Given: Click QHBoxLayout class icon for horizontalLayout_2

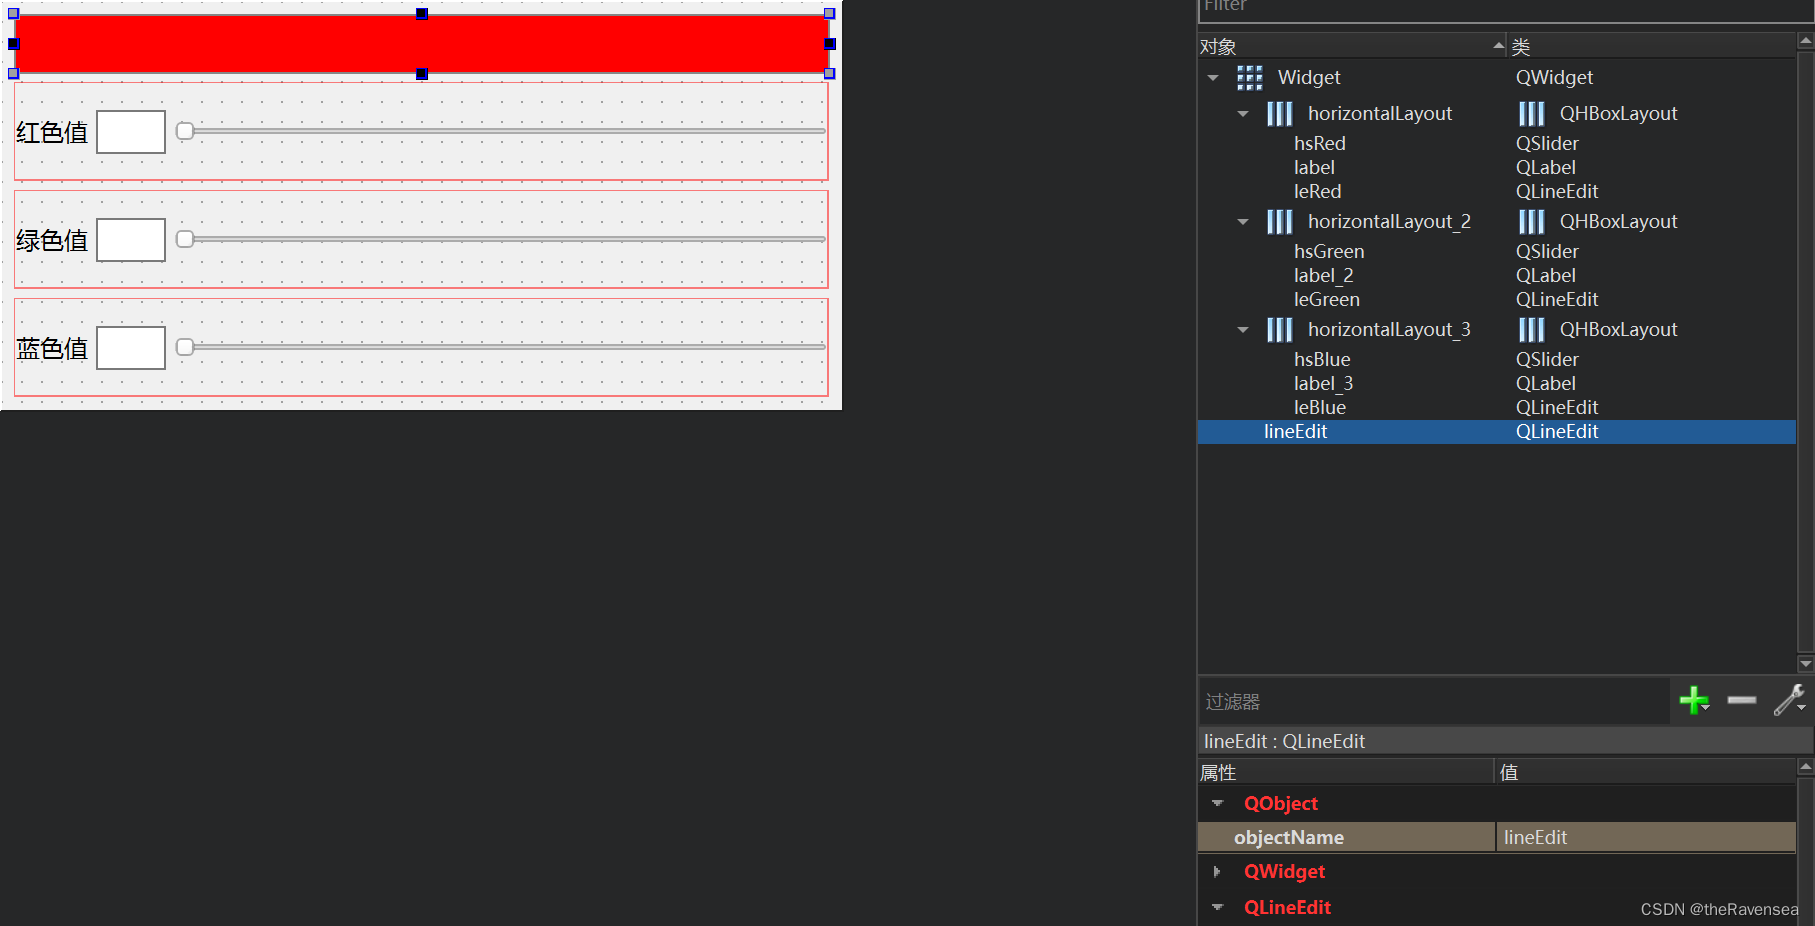Looking at the screenshot, I should tap(1532, 222).
